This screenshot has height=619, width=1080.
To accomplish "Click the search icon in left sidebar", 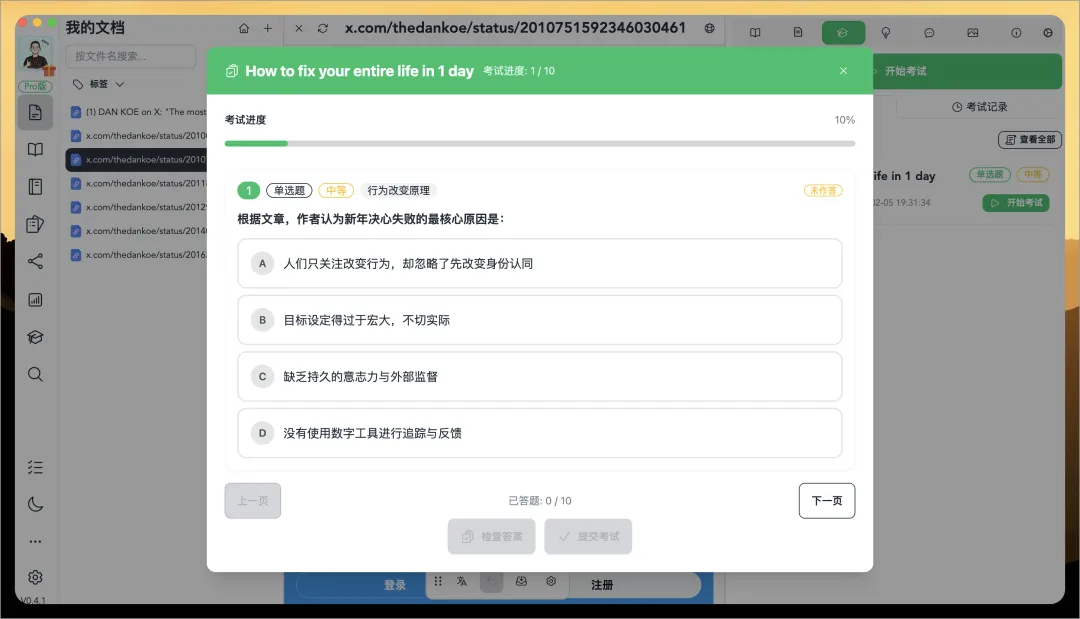I will pyautogui.click(x=34, y=375).
